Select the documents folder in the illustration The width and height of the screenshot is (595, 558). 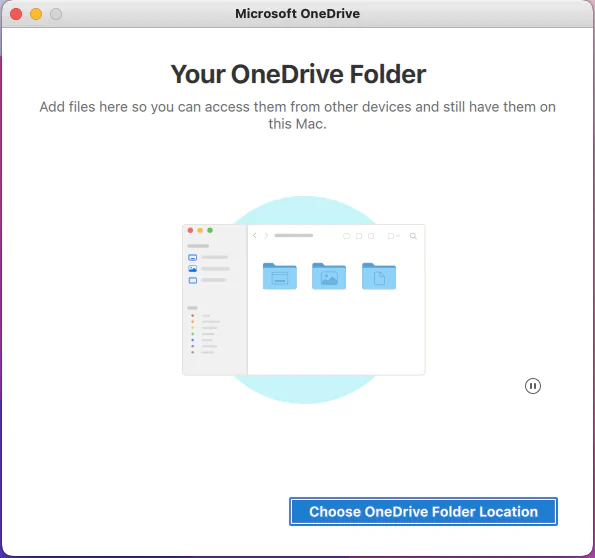(x=379, y=276)
